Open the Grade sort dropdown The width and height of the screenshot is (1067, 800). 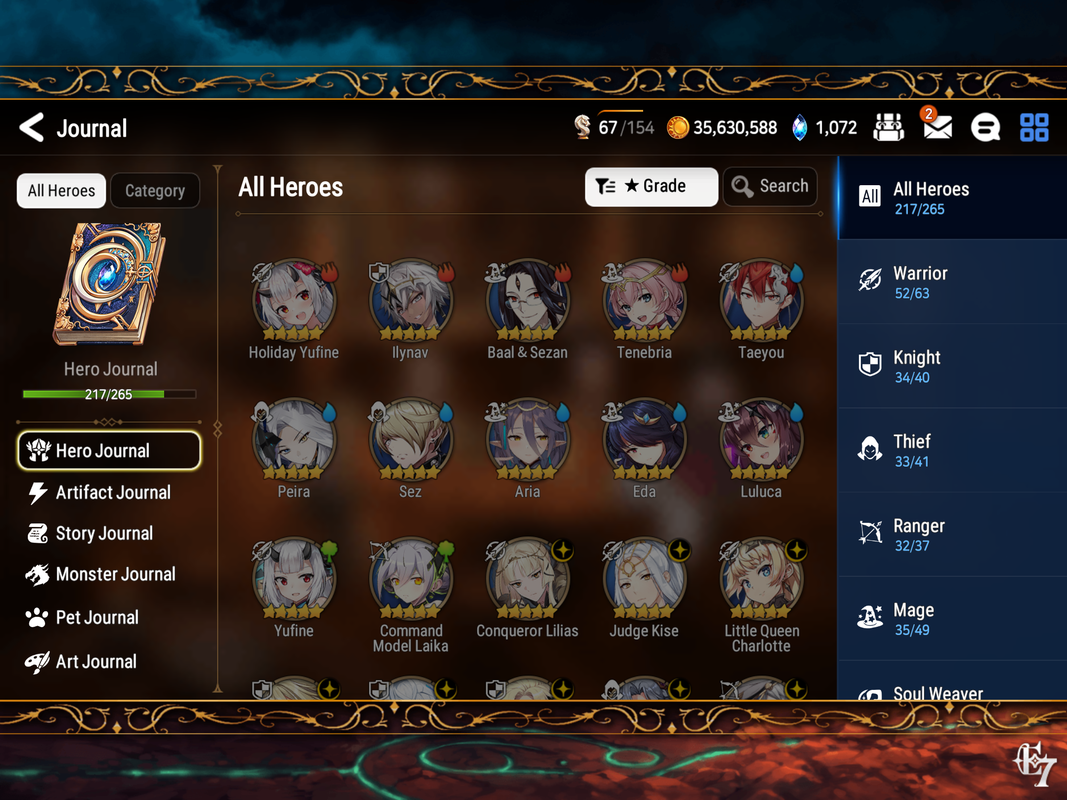[651, 186]
